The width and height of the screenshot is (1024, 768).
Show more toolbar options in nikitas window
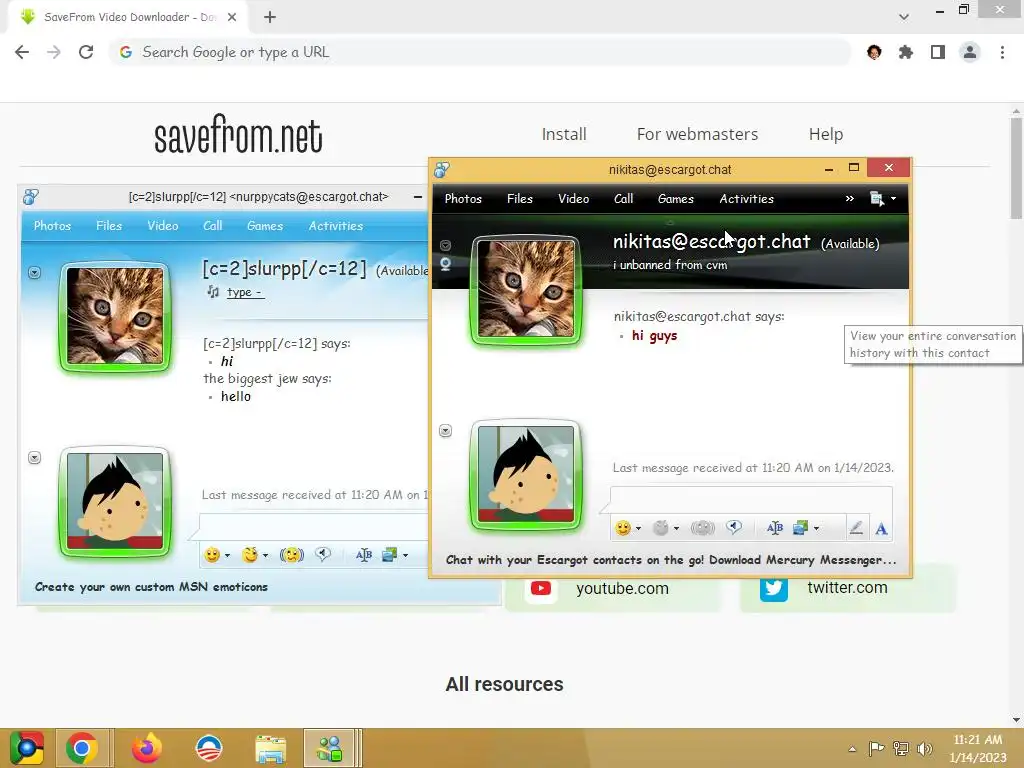[x=850, y=199]
